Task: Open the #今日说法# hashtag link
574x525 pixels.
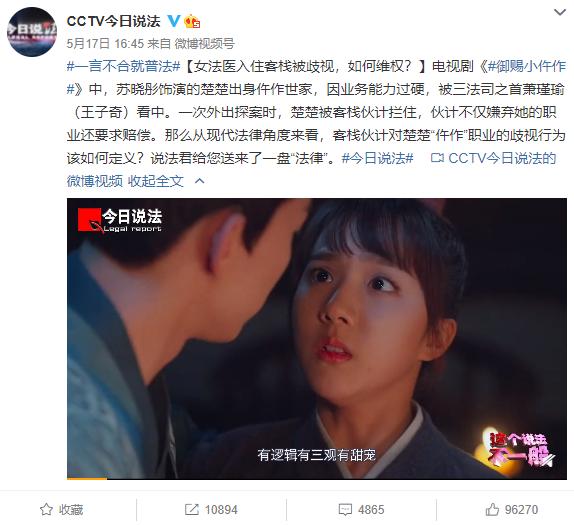Action: (377, 158)
